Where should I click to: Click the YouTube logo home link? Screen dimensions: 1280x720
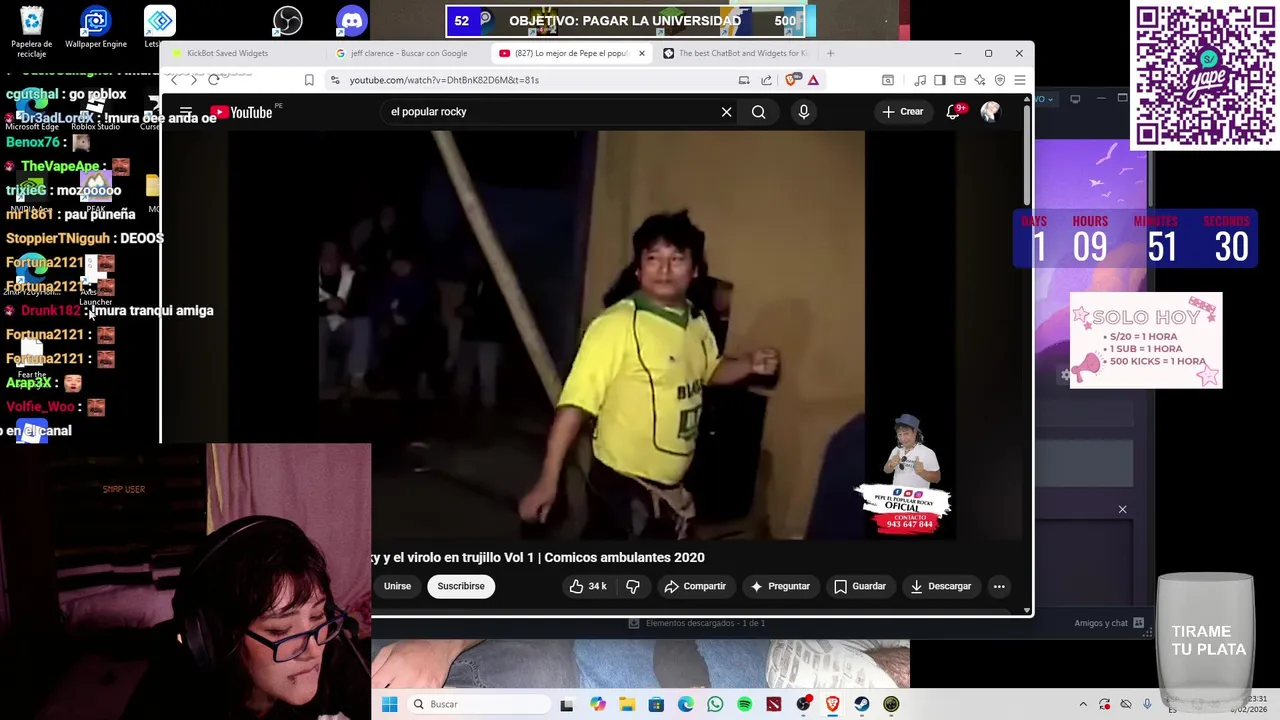tap(241, 112)
